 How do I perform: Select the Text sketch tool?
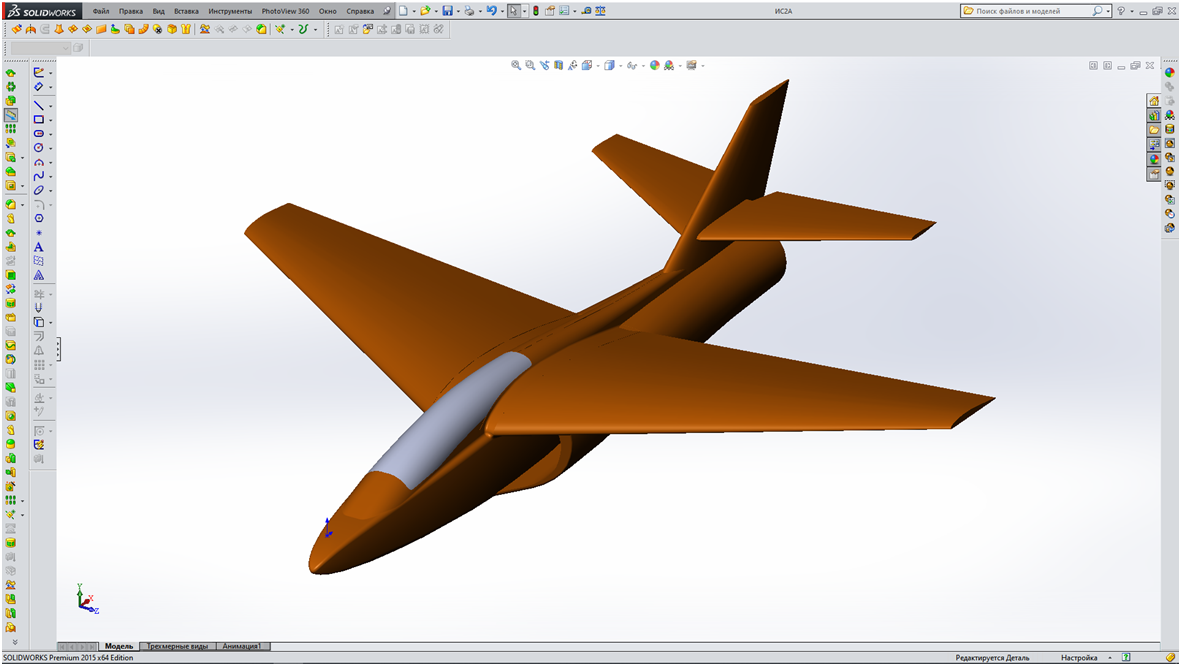point(38,247)
